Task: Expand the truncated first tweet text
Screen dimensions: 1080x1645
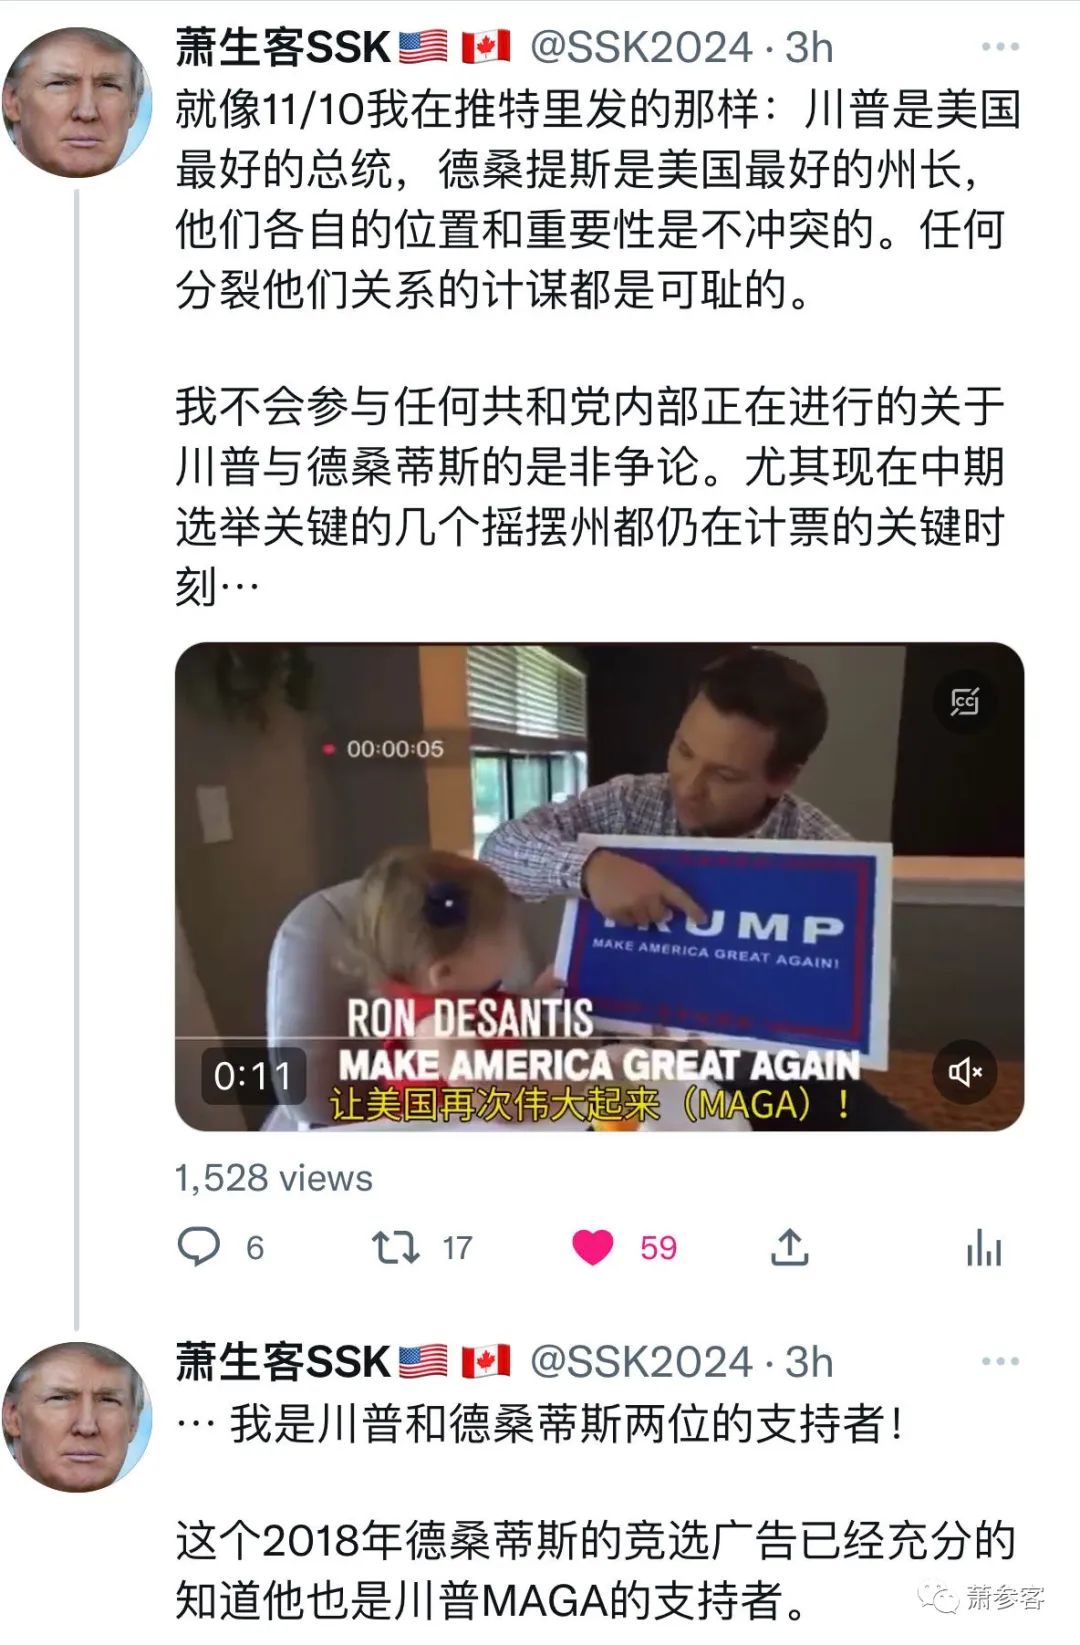Action: (x=239, y=587)
